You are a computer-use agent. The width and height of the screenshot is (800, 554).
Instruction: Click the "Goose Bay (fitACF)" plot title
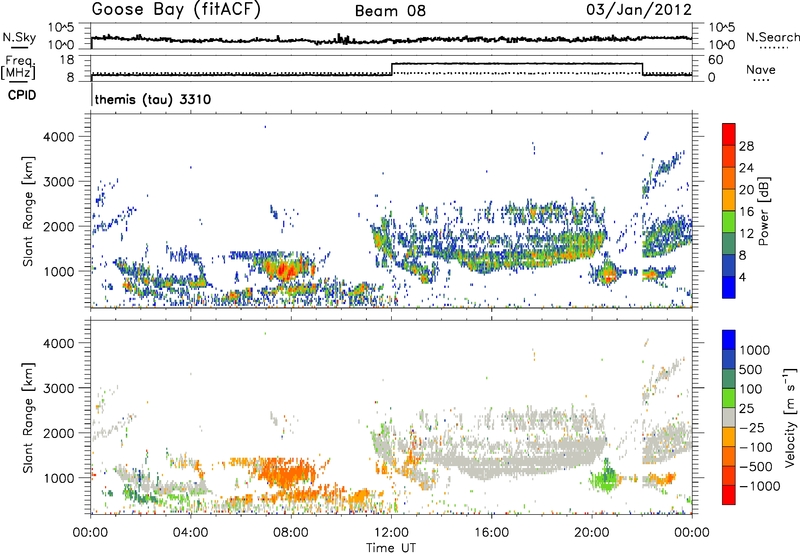click(176, 9)
